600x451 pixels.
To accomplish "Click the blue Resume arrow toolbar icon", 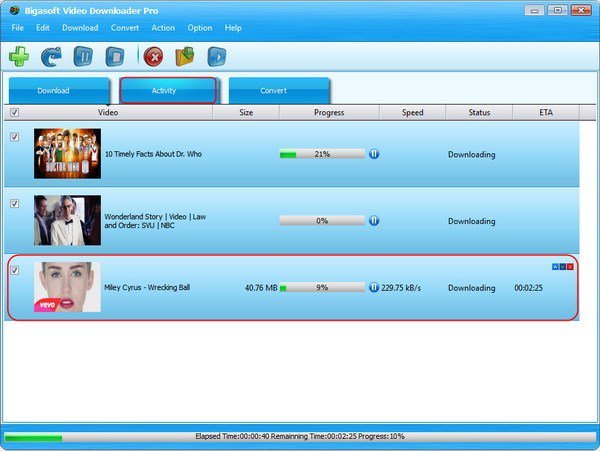I will click(51, 57).
